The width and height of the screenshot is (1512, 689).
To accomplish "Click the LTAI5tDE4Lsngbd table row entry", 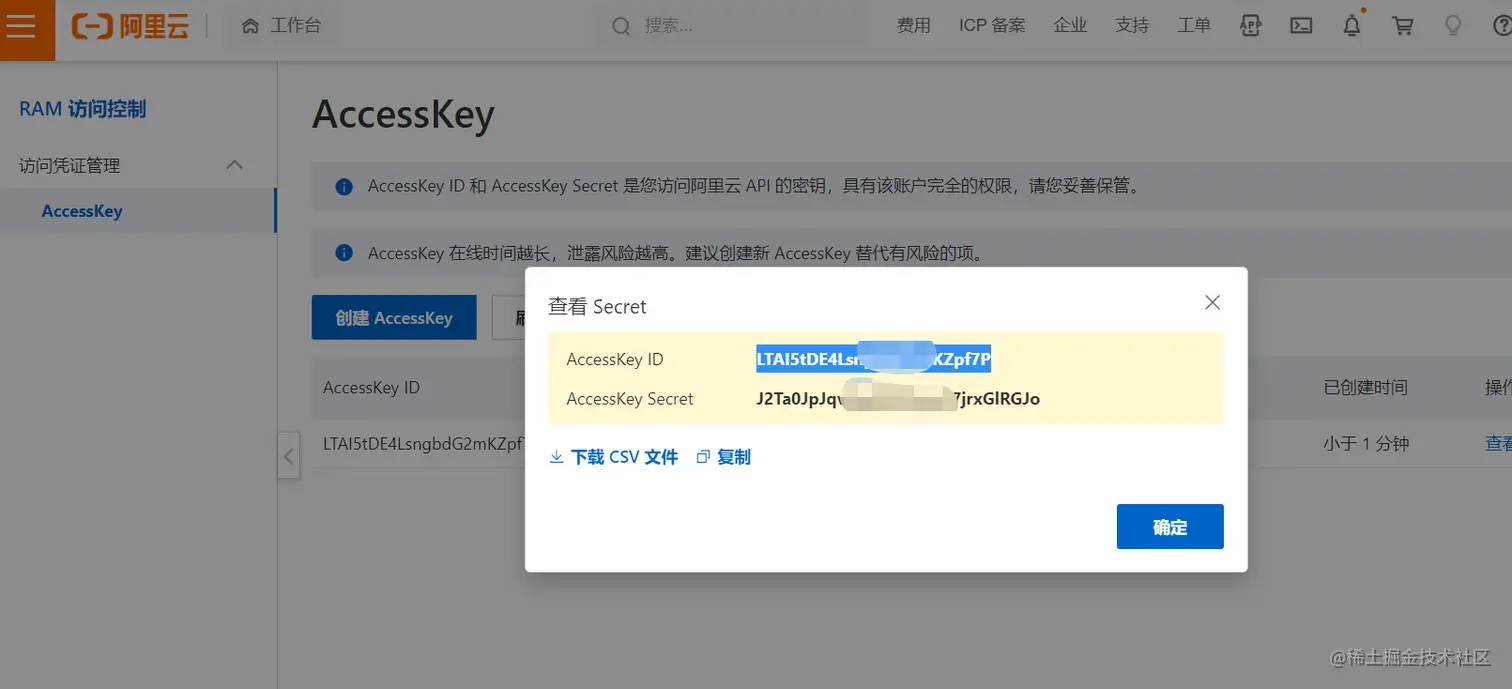I will click(x=424, y=443).
